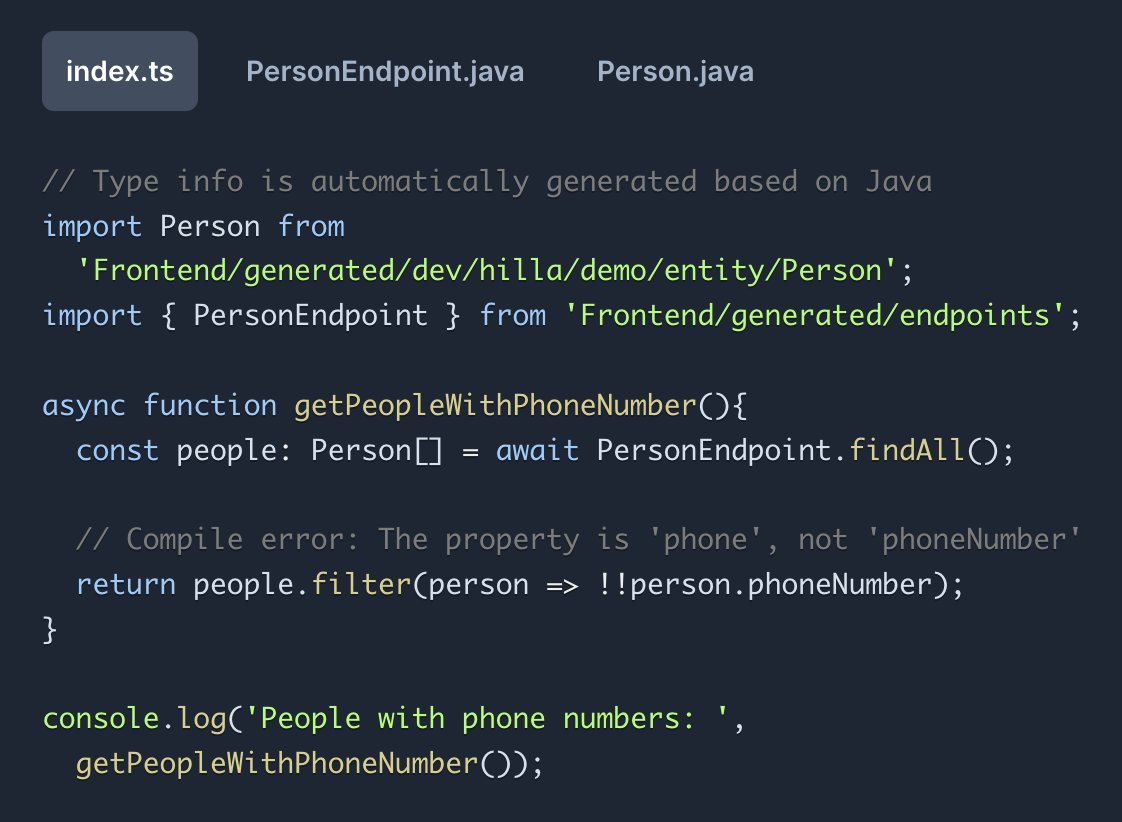The width and height of the screenshot is (1122, 822).
Task: Click phoneNumber in the person.phoneNumber expression
Action: pyautogui.click(x=840, y=584)
